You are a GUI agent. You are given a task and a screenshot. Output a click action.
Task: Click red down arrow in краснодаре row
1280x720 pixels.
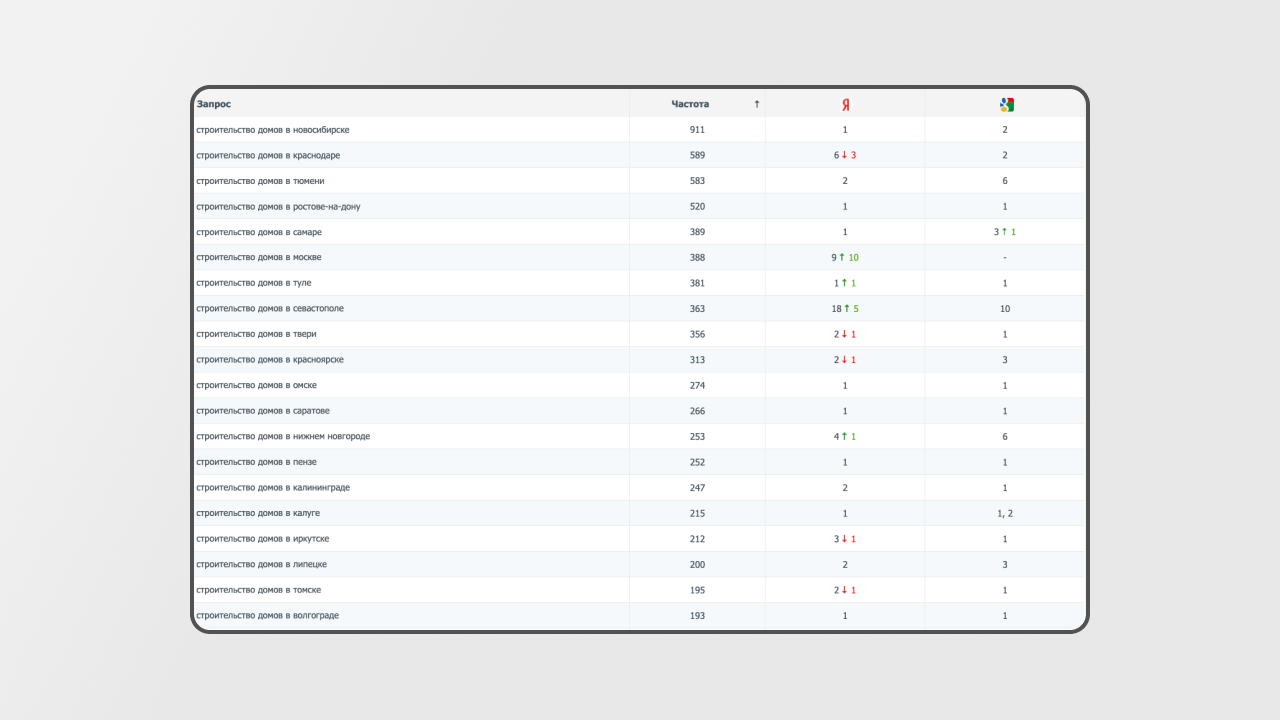tap(844, 155)
